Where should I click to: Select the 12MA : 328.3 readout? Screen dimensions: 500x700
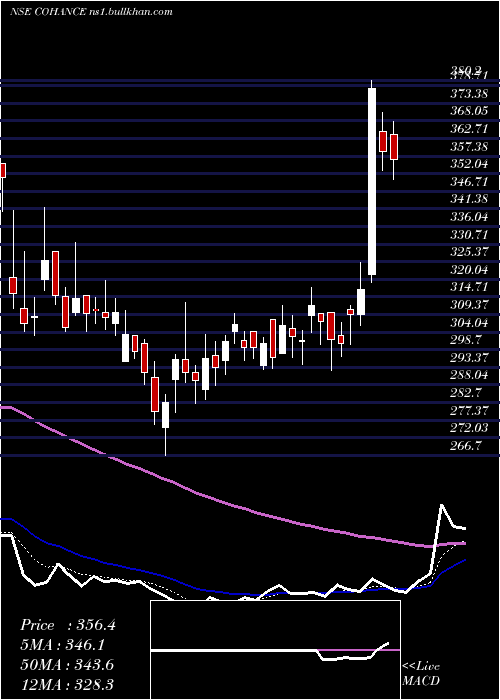coord(67,685)
